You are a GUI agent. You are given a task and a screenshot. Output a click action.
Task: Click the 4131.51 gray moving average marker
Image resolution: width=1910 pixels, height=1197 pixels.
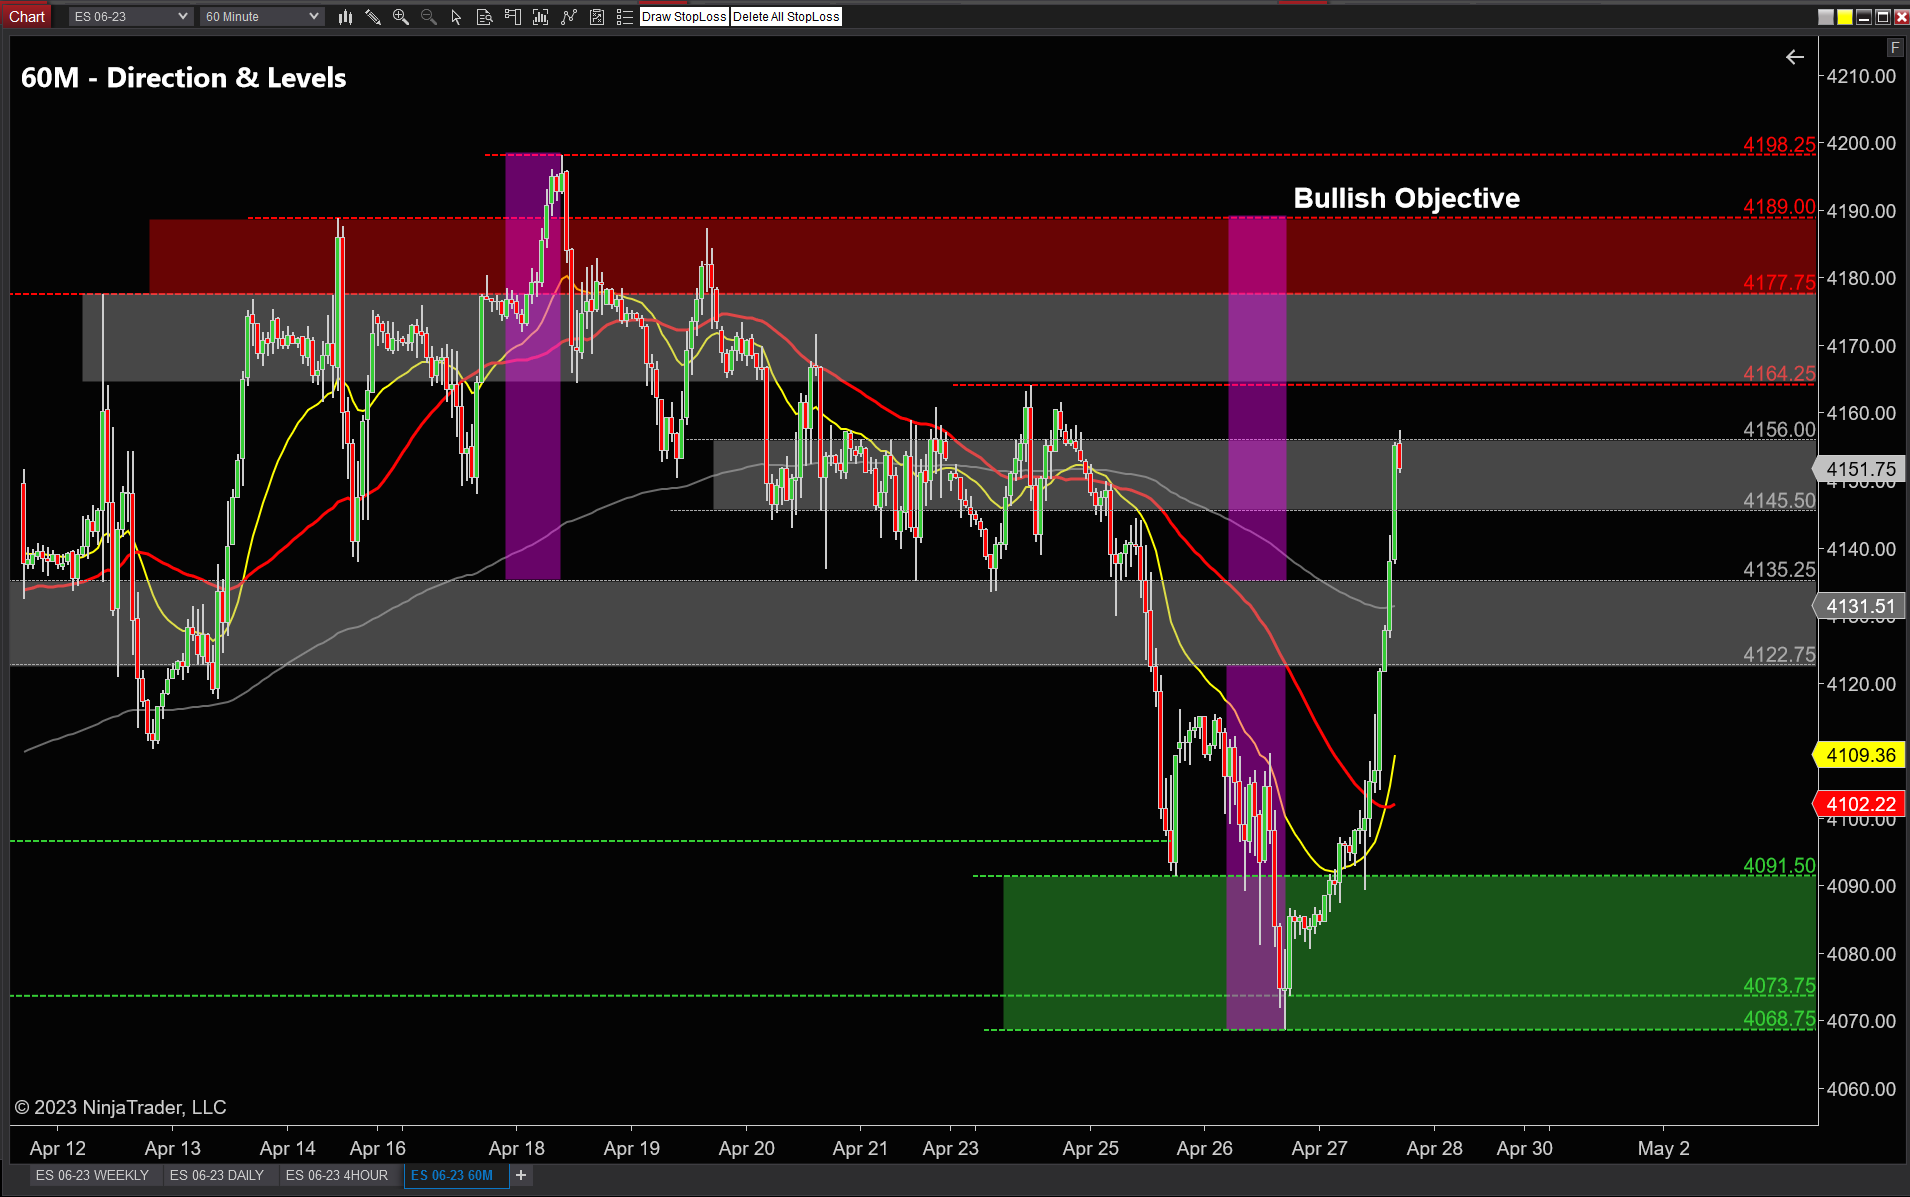(x=1859, y=606)
